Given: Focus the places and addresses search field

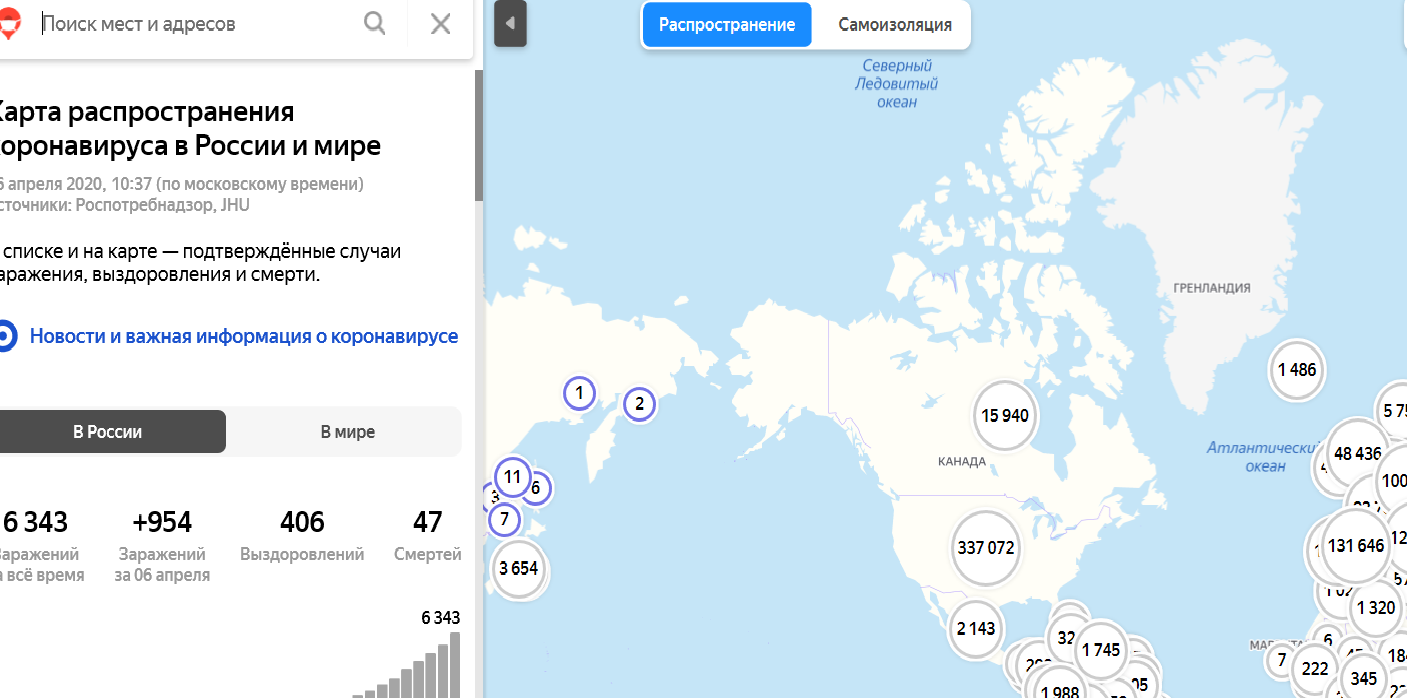Looking at the screenshot, I should coord(200,24).
